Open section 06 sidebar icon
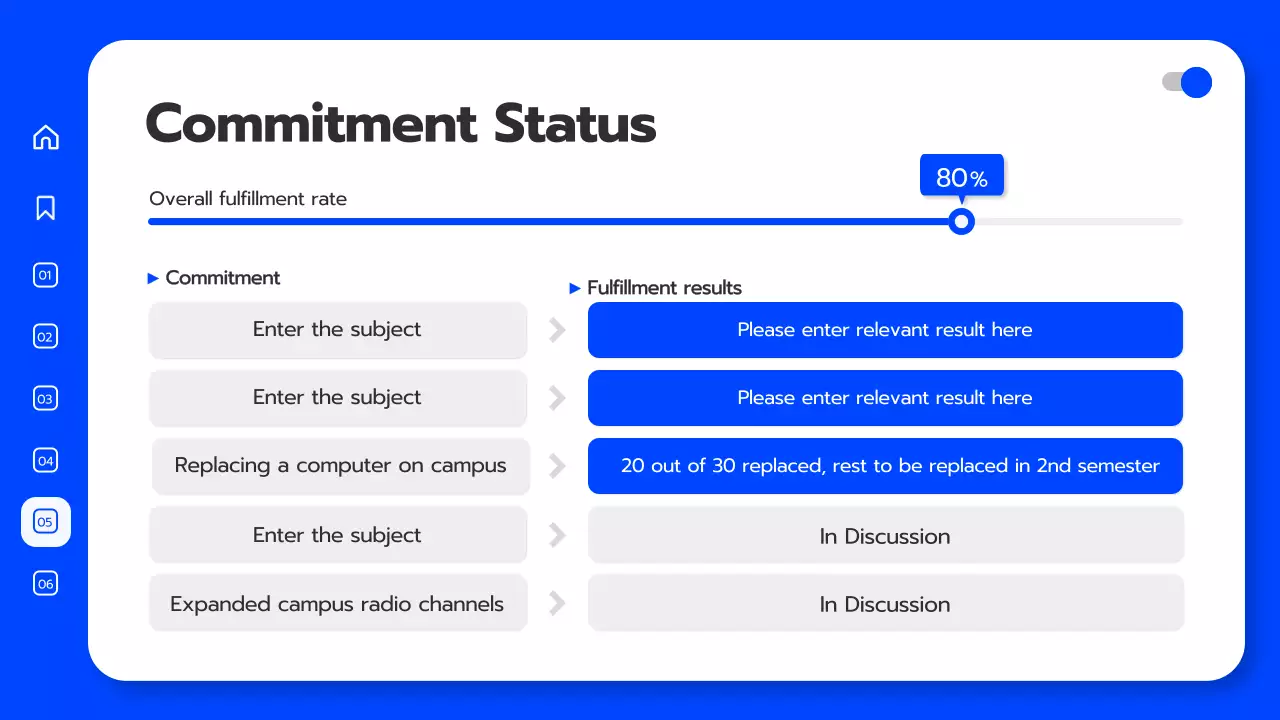The width and height of the screenshot is (1280, 720). (46, 583)
